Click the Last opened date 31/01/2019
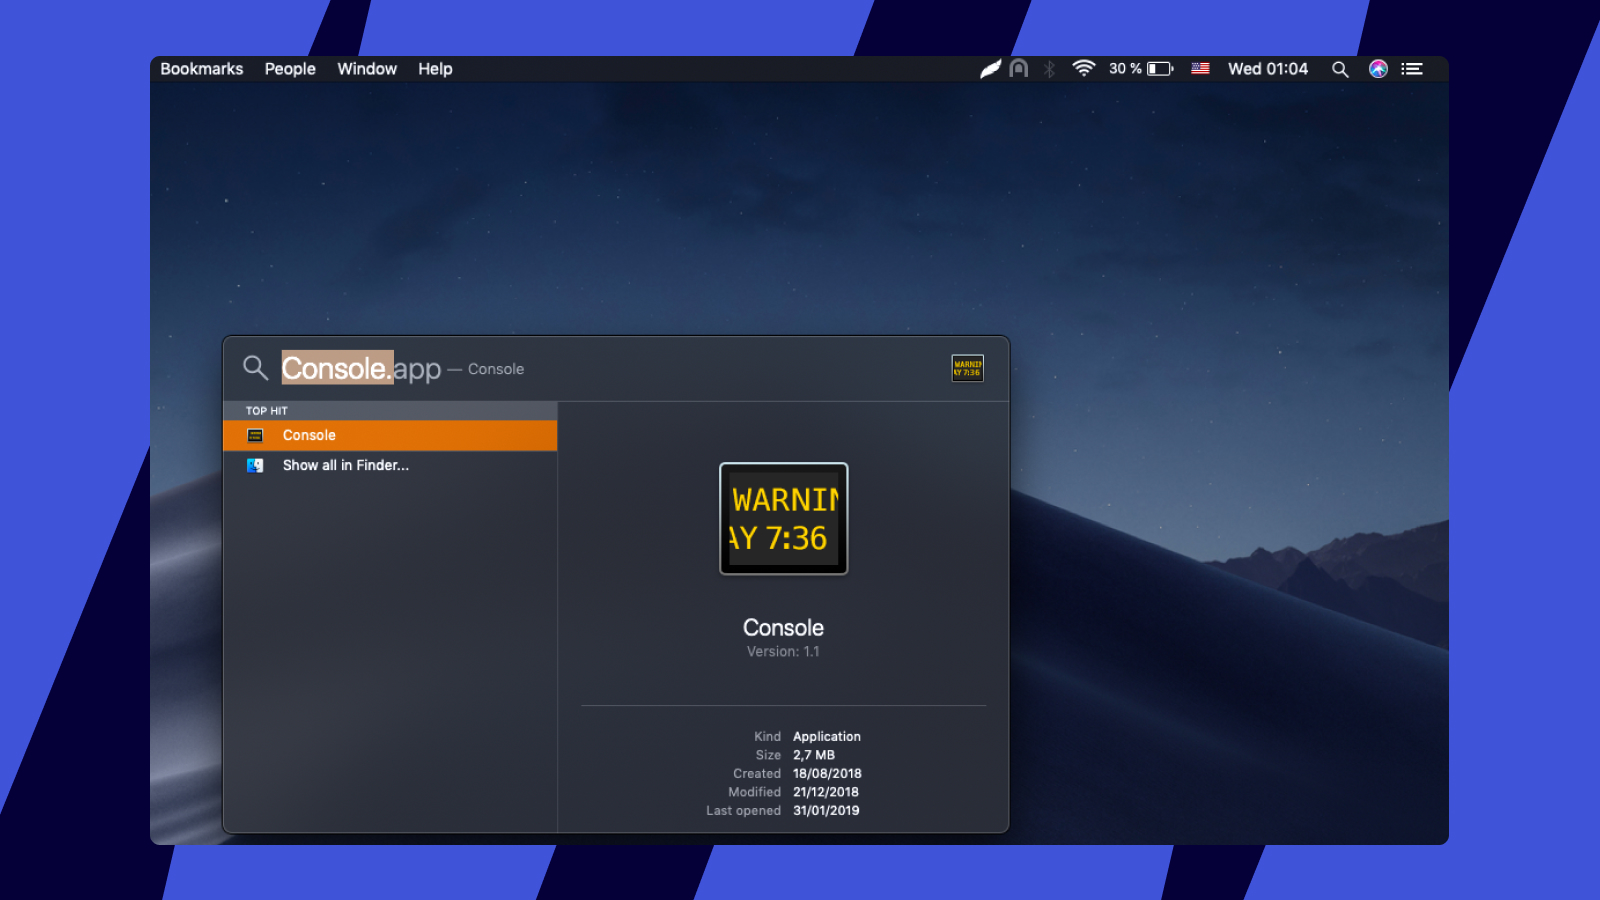Viewport: 1600px width, 900px height. (x=826, y=811)
